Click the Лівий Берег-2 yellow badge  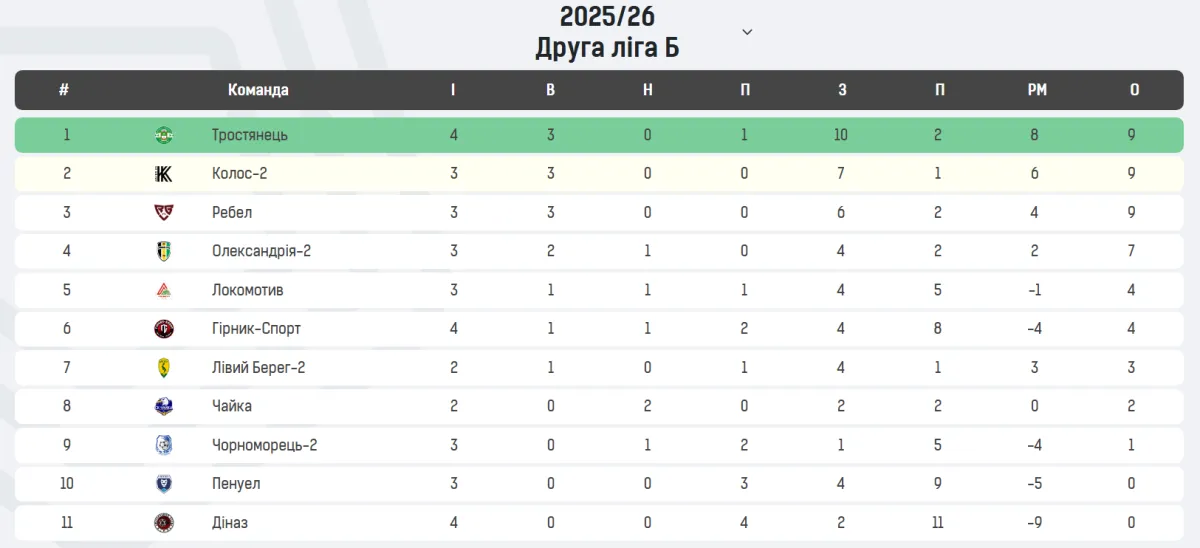163,368
